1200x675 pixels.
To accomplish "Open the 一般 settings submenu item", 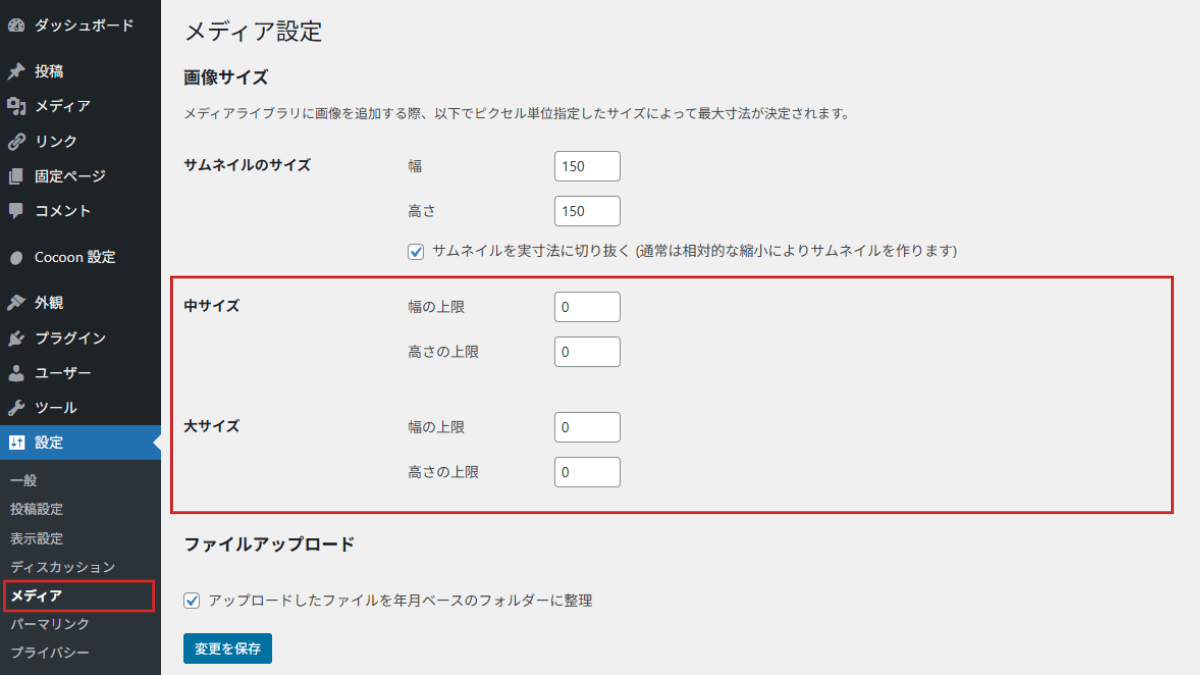I will click(24, 481).
